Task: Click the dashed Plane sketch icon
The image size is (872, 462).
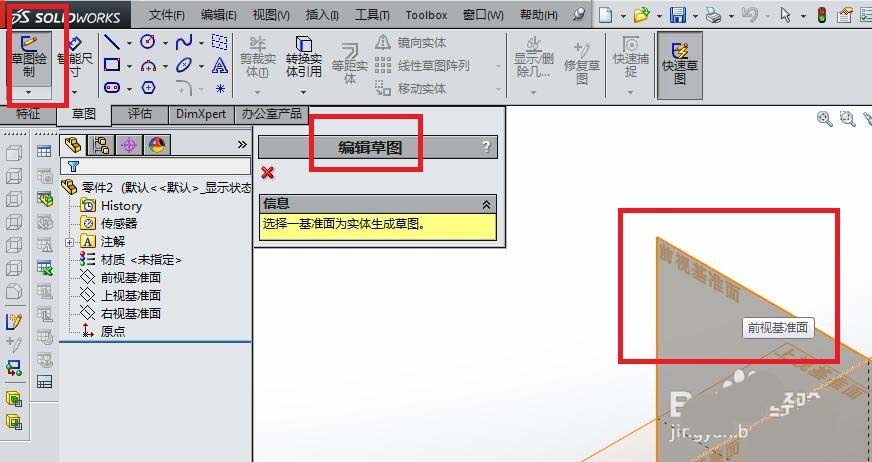Action: (220, 42)
